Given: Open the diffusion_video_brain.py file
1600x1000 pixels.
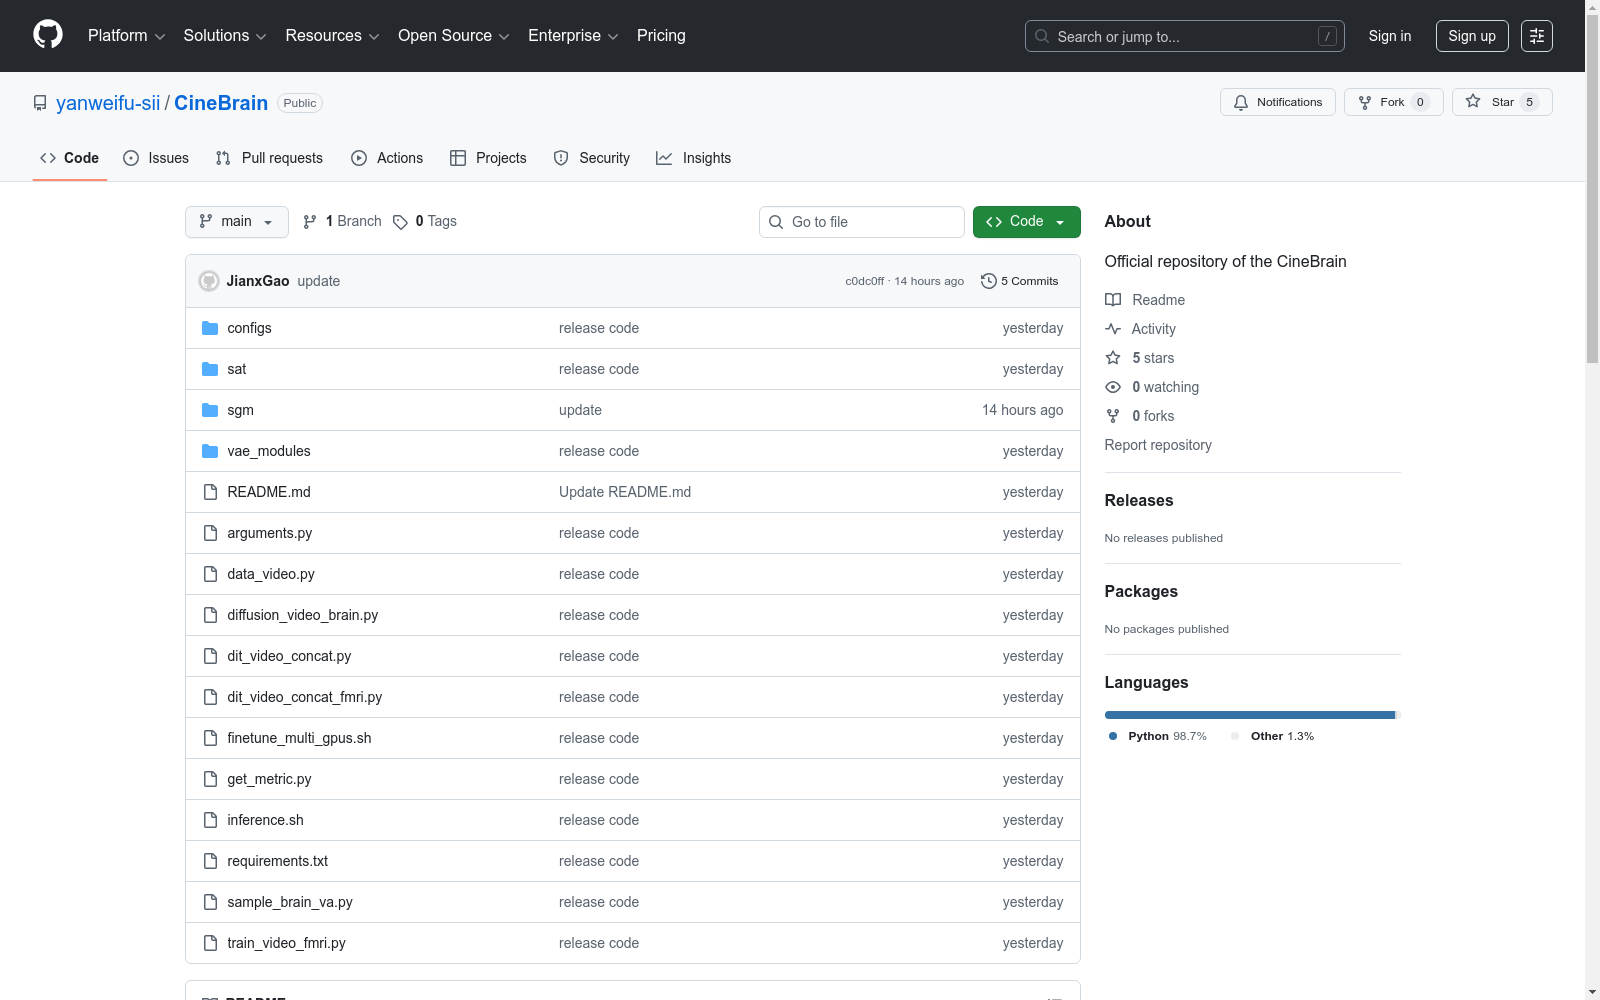Looking at the screenshot, I should 302,615.
